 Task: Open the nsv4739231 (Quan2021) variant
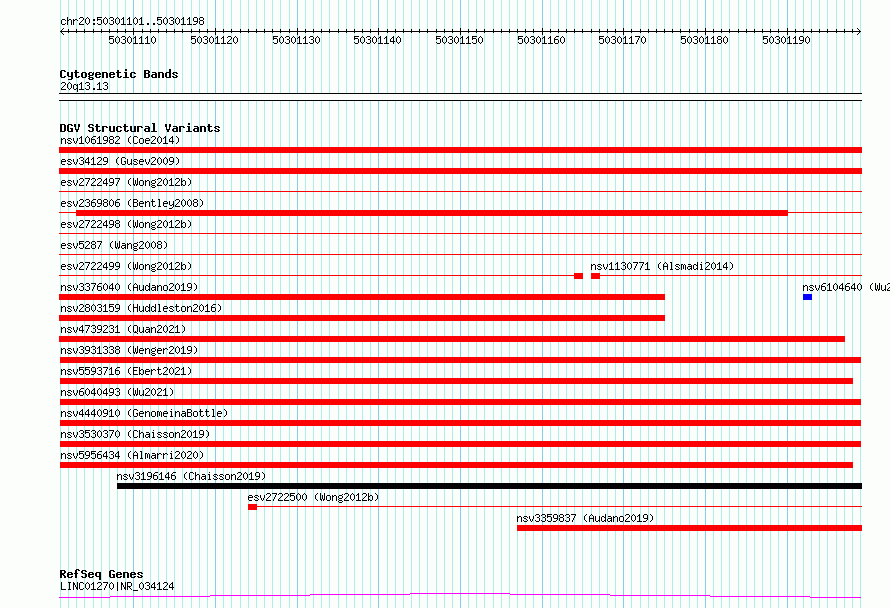pos(123,329)
